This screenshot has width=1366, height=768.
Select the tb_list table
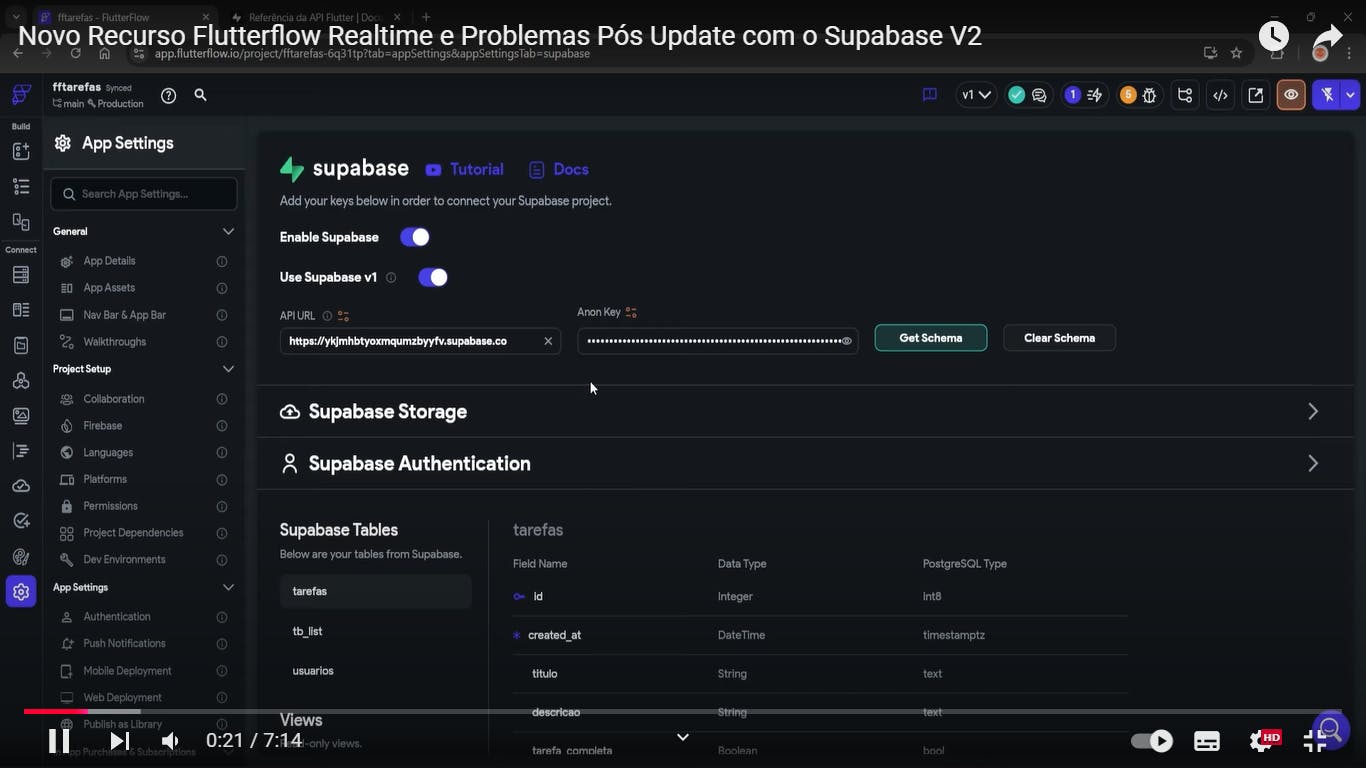point(308,631)
